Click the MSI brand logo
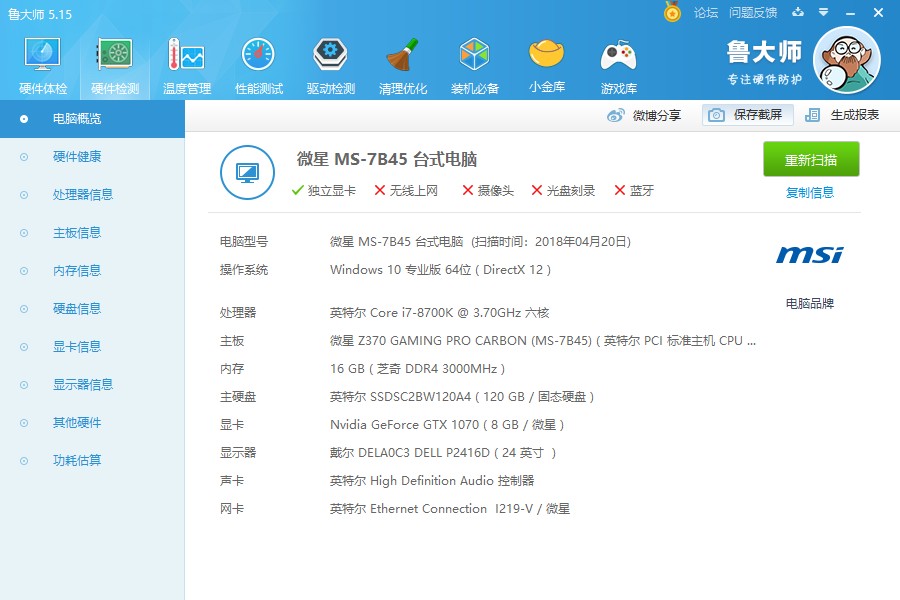This screenshot has height=600, width=900. [809, 254]
